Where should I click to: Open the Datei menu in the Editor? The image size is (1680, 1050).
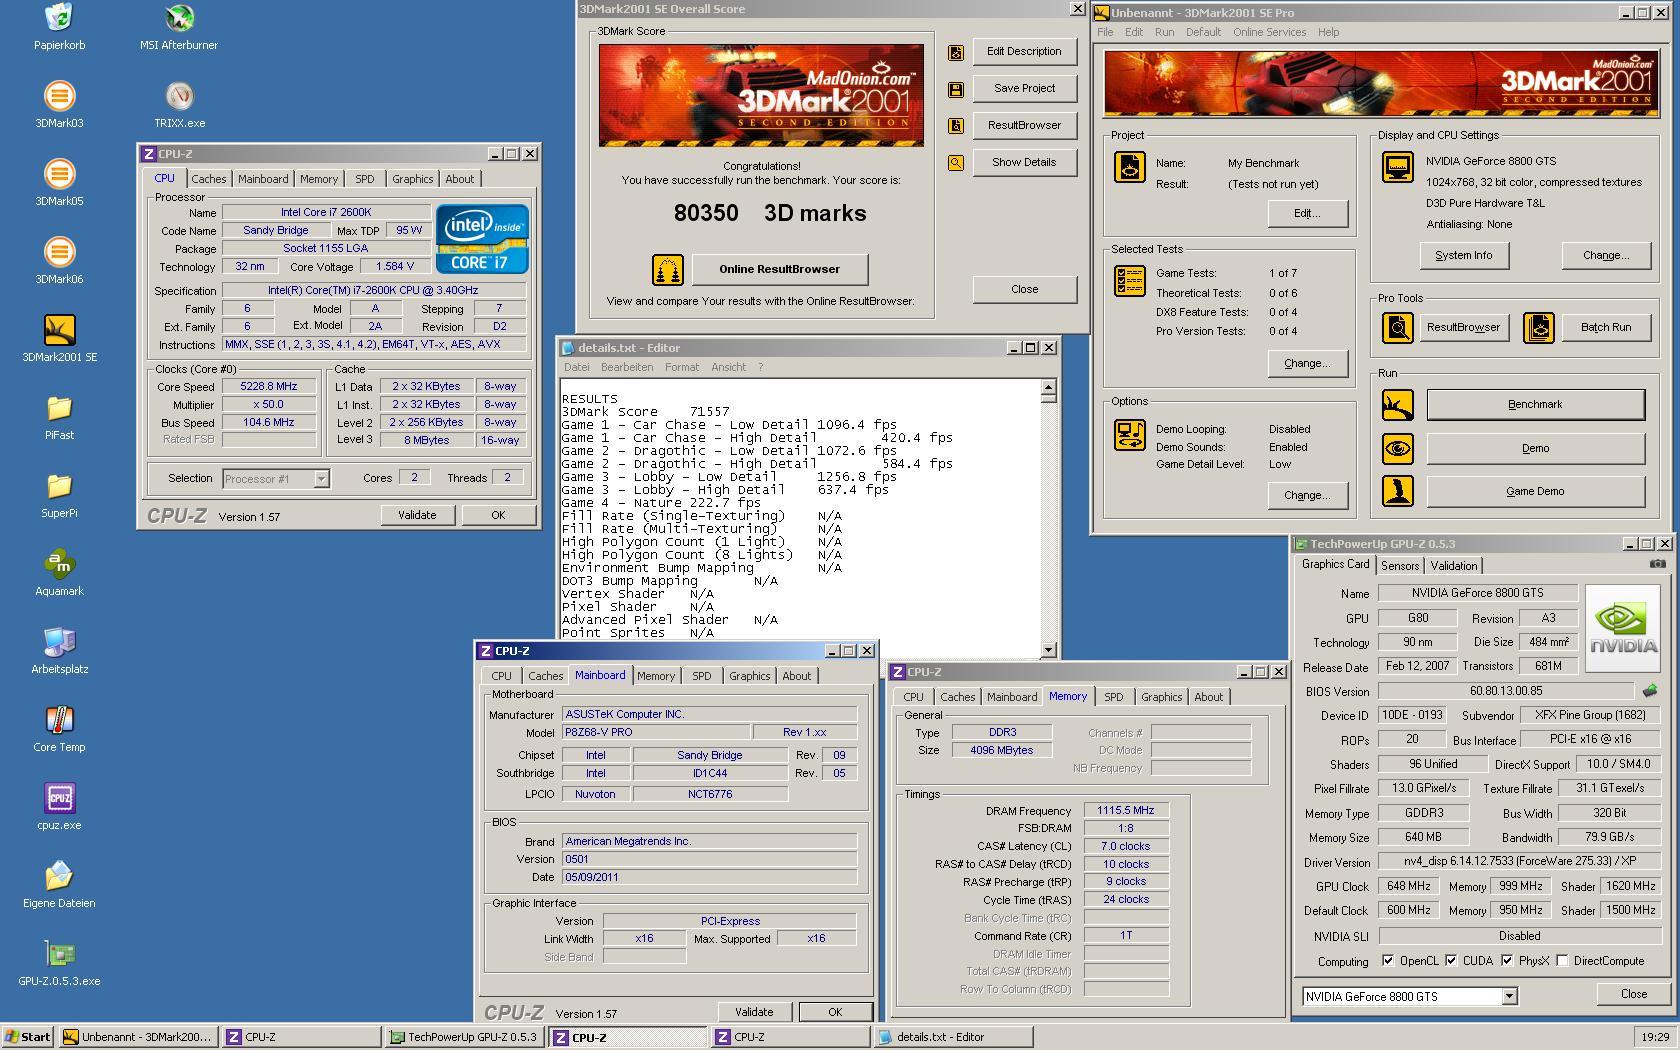(577, 367)
